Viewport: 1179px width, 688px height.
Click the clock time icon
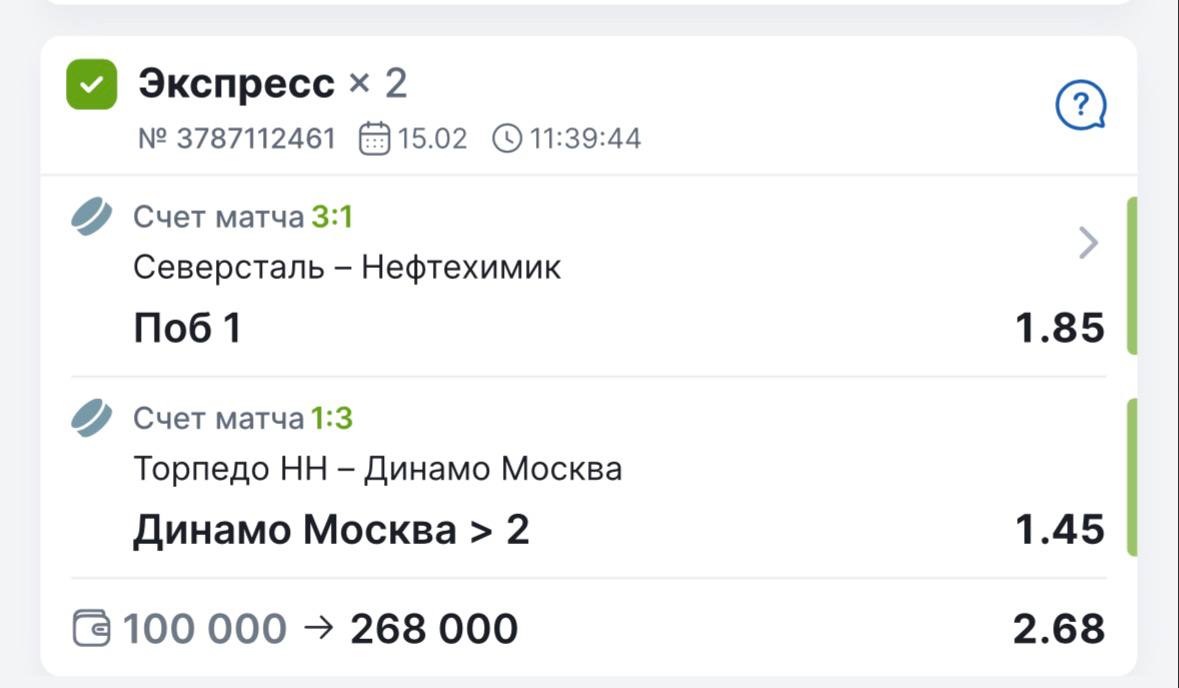coord(507,138)
